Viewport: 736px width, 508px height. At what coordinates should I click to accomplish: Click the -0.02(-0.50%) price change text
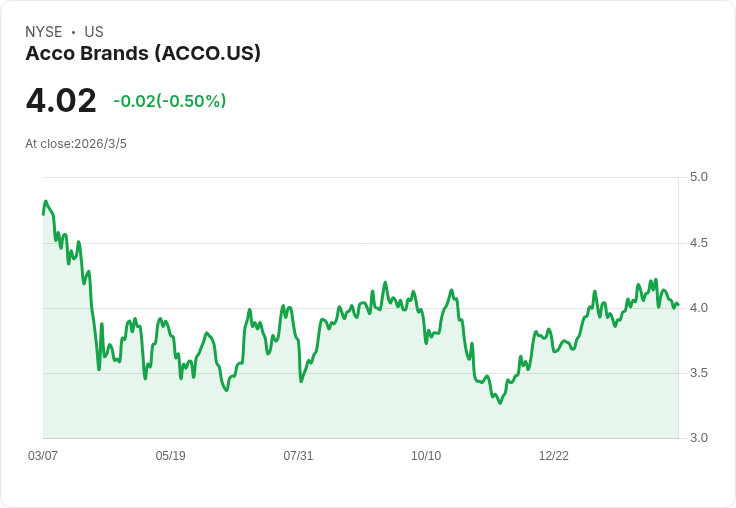169,101
